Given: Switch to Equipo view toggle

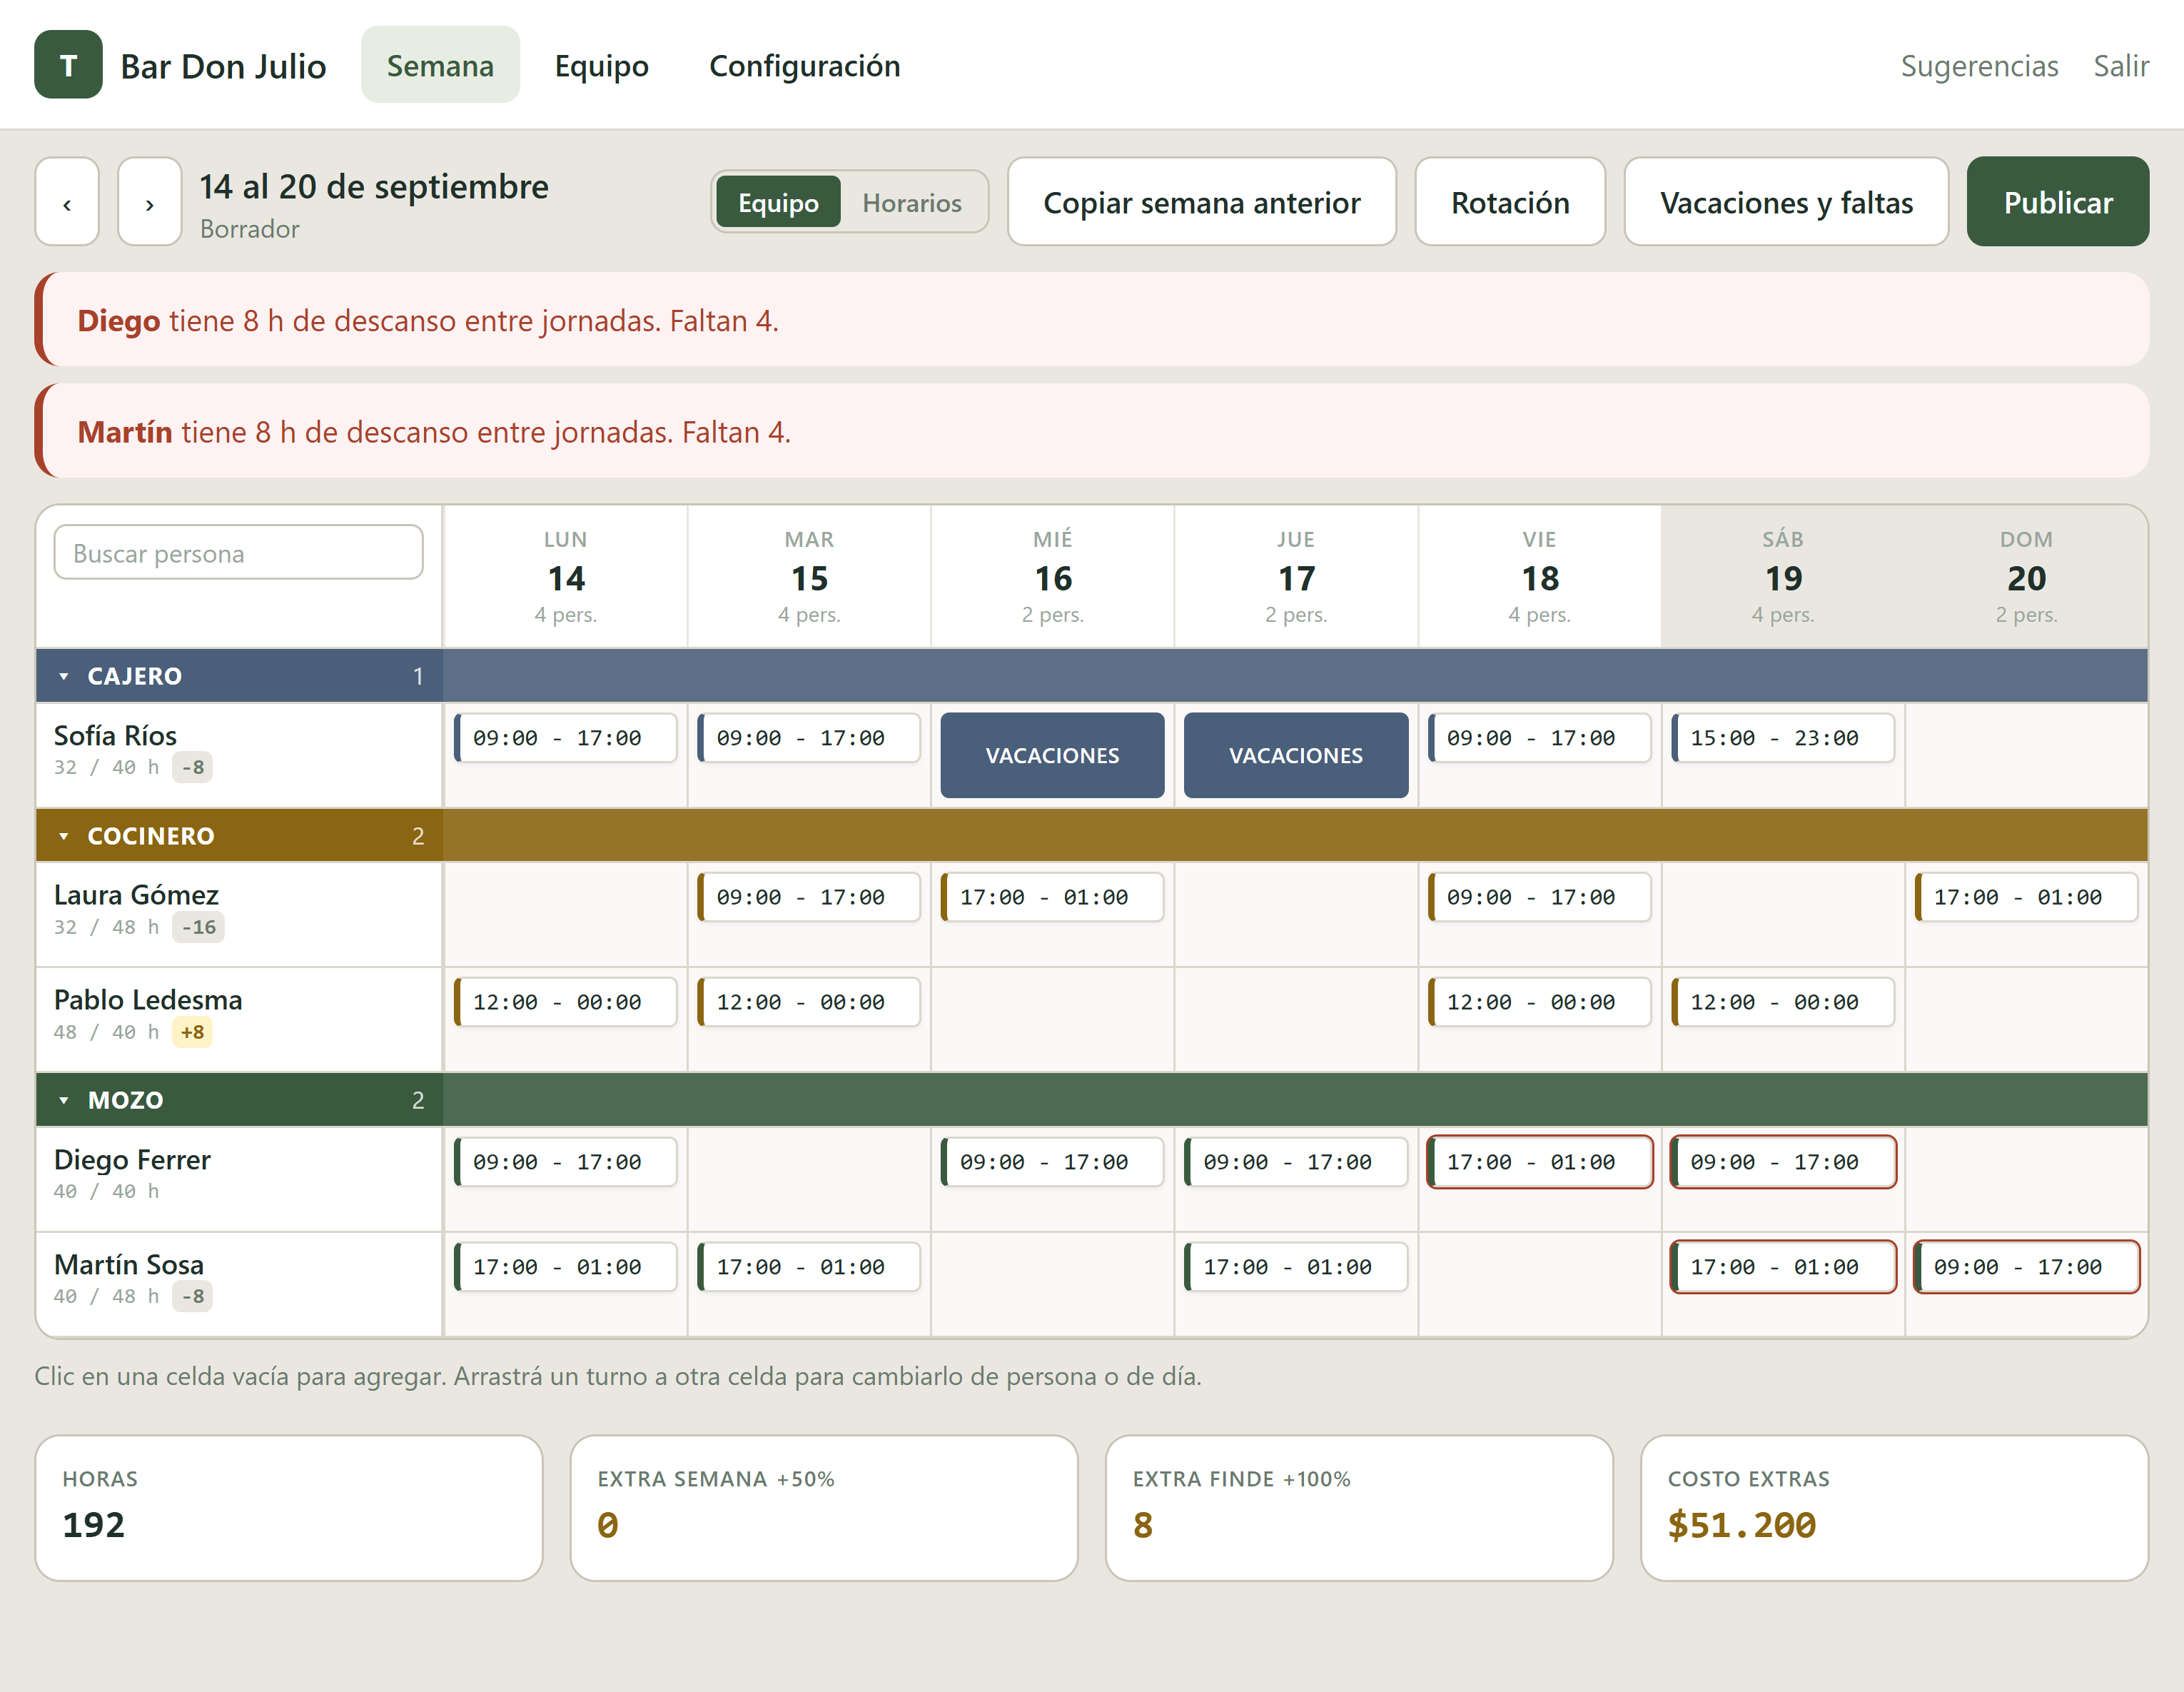Looking at the screenshot, I should click(x=778, y=203).
